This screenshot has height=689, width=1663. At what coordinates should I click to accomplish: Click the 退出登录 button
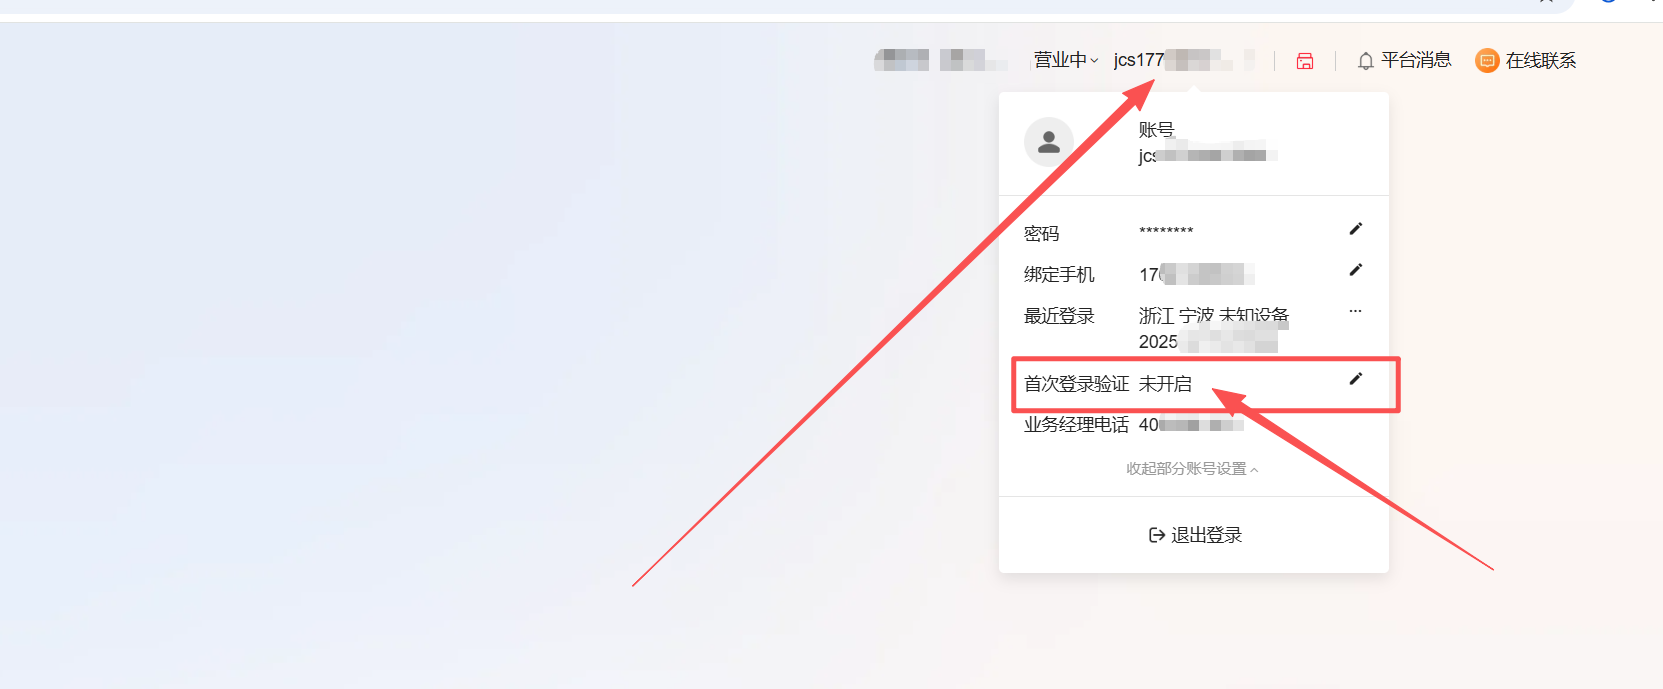tap(1195, 535)
